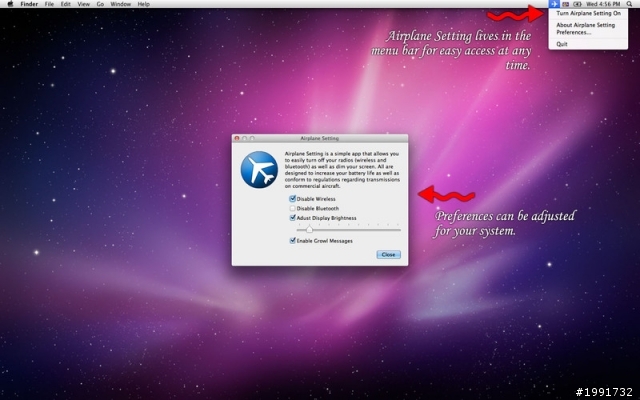Click the Airplane Setting window title bar
This screenshot has width=640, height=400.
point(320,138)
